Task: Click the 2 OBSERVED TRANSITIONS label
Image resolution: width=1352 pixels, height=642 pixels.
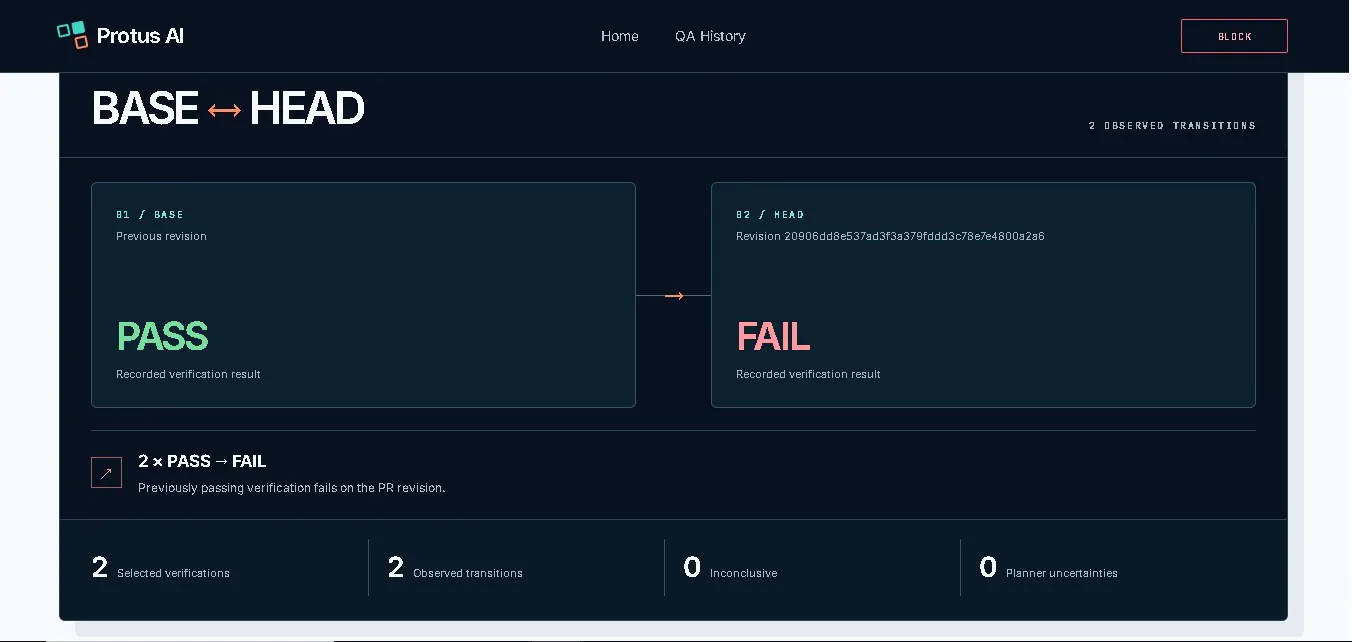Action: 1172,126
